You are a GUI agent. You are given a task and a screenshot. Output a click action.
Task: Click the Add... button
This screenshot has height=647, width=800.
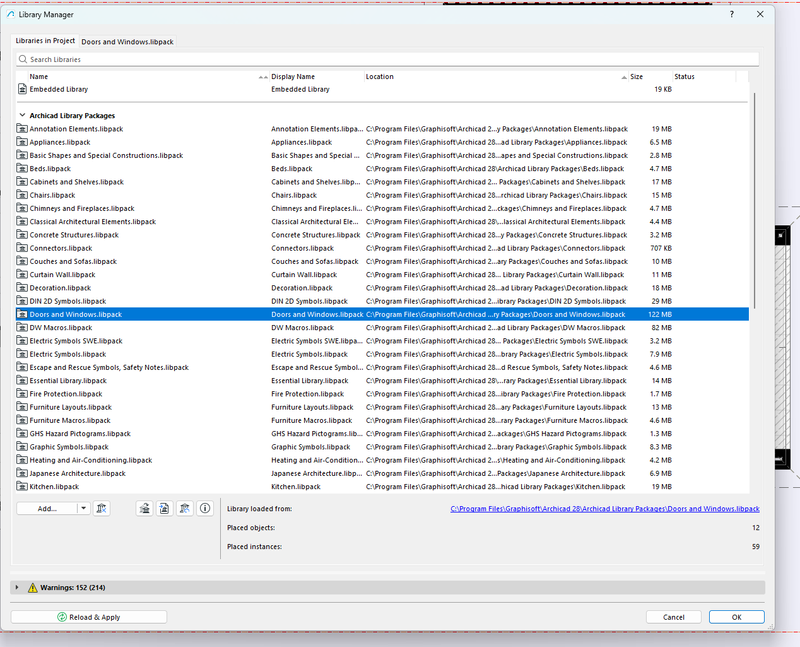47,508
